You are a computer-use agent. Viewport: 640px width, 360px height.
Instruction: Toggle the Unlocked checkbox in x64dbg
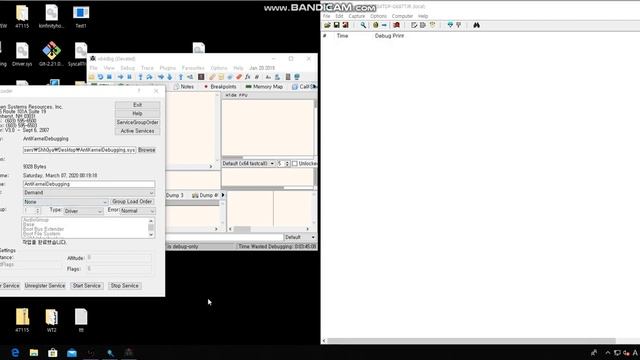point(295,164)
